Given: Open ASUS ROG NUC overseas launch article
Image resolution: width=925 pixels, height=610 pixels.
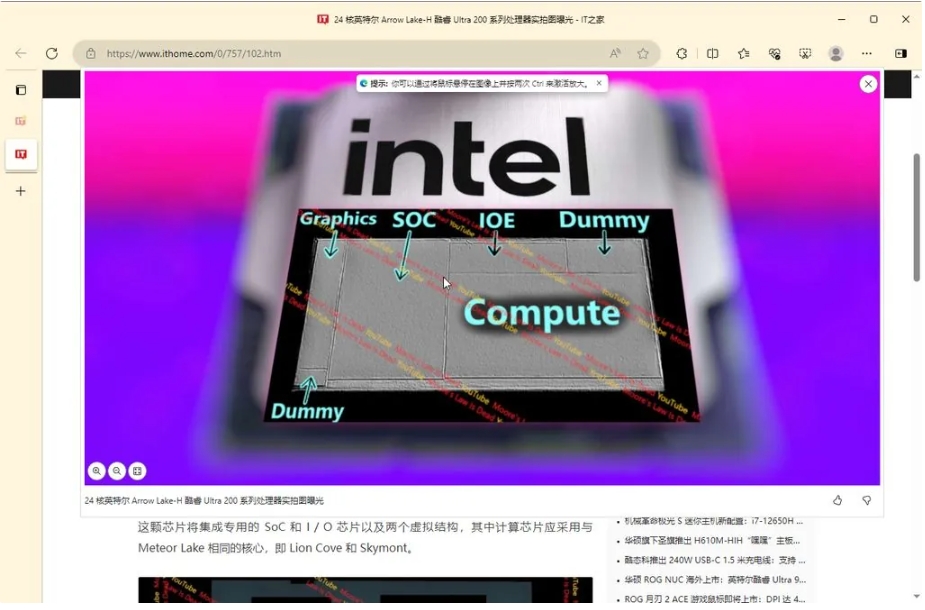Looking at the screenshot, I should click(717, 581).
